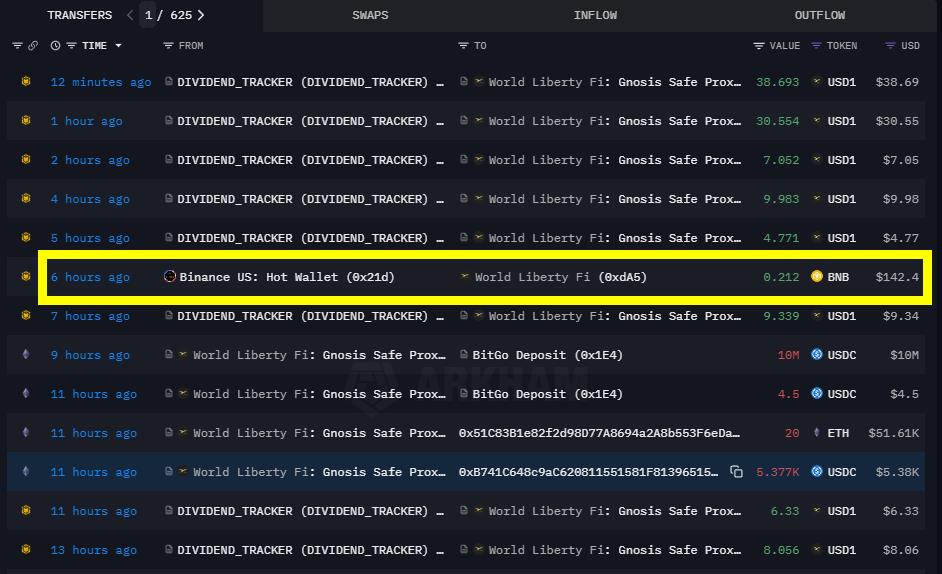
Task: Open World Liberty Fi Gnosis Safe sender, 20 ETH row
Action: [319, 433]
